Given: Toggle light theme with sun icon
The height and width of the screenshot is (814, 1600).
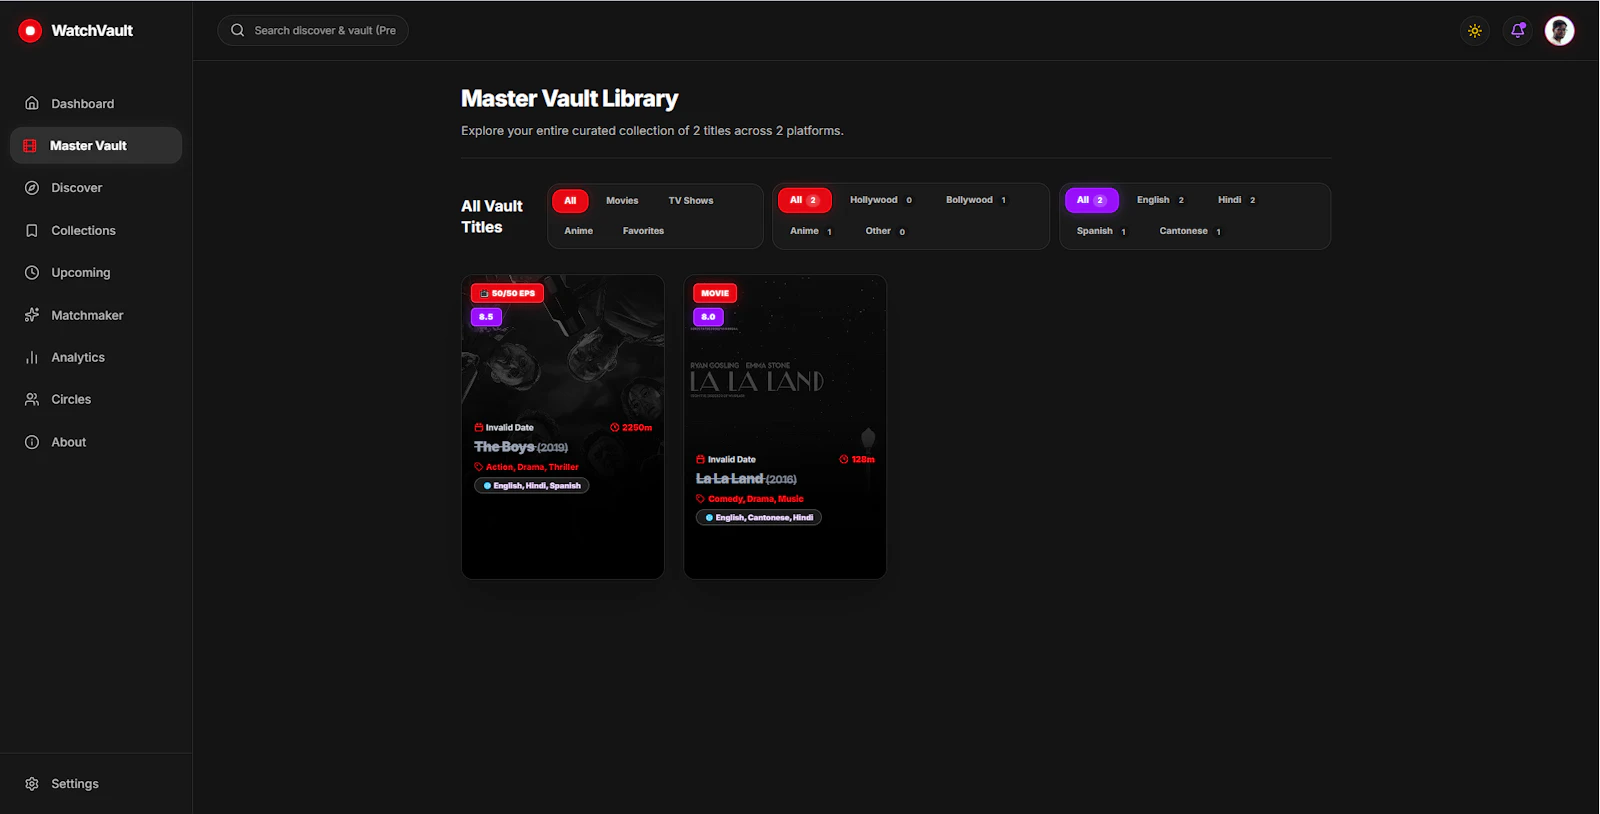Looking at the screenshot, I should tap(1475, 31).
